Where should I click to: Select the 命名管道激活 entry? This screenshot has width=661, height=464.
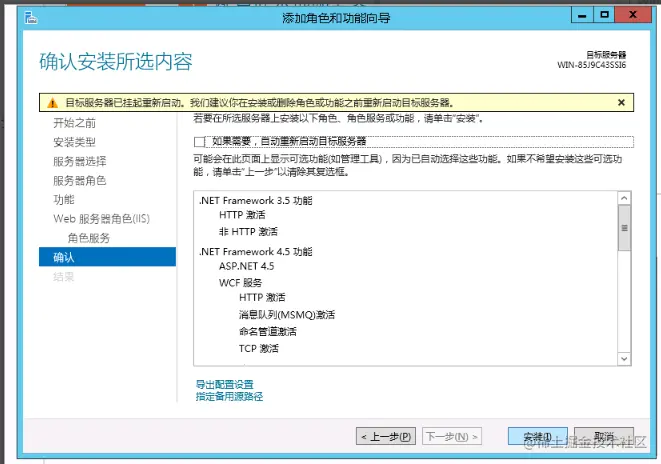click(268, 332)
